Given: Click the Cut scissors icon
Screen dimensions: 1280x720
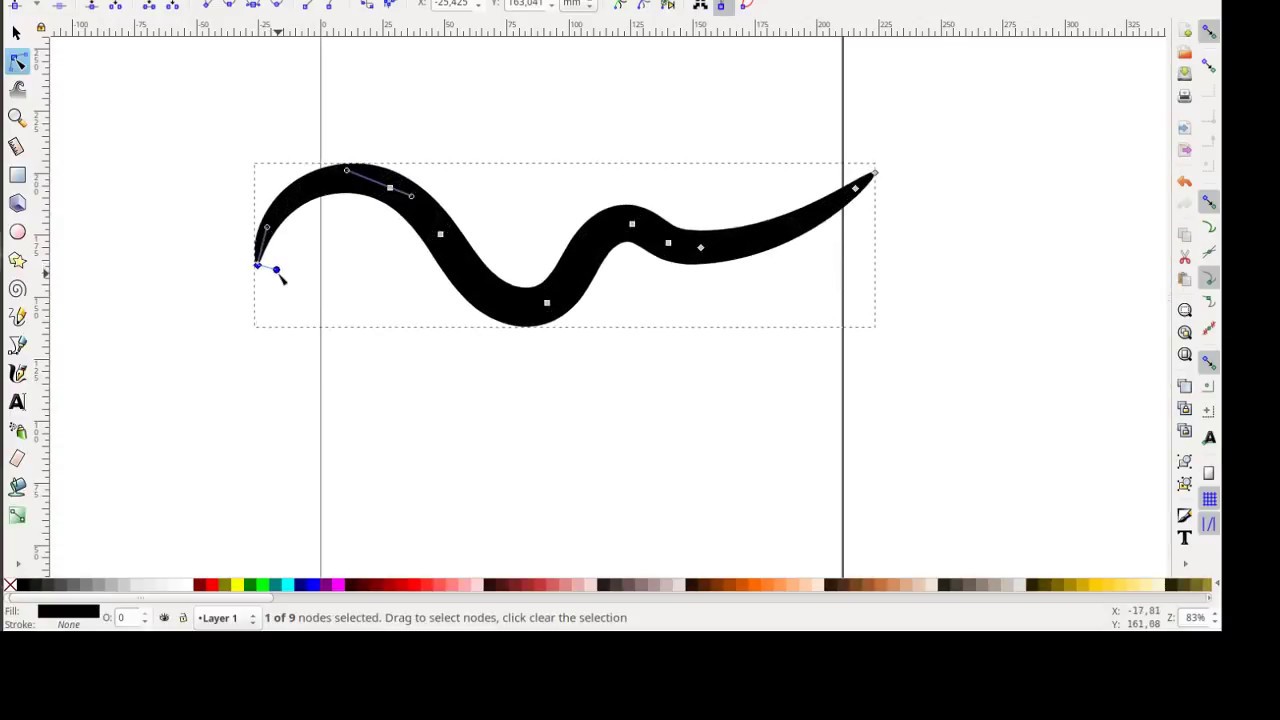Looking at the screenshot, I should 1185,257.
